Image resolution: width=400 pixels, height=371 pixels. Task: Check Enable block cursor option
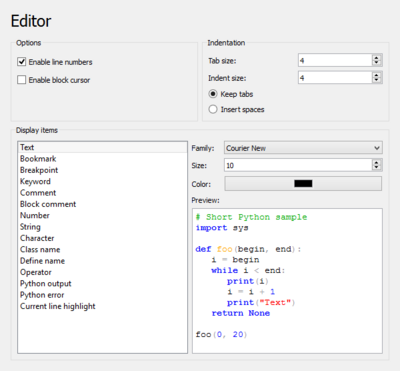[22, 80]
